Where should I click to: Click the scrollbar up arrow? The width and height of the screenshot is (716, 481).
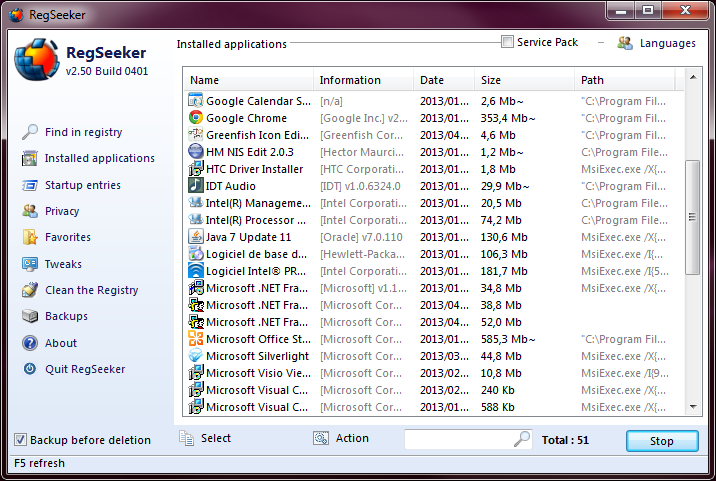pos(693,77)
